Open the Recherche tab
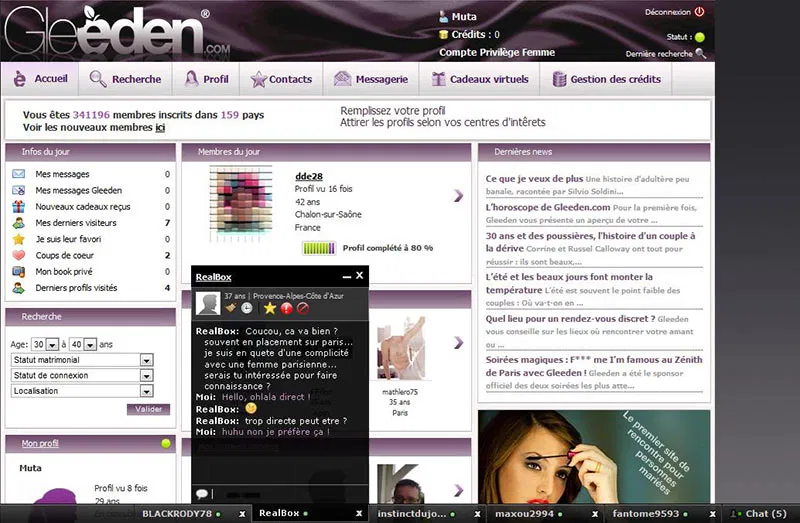800x523 pixels. tap(125, 79)
